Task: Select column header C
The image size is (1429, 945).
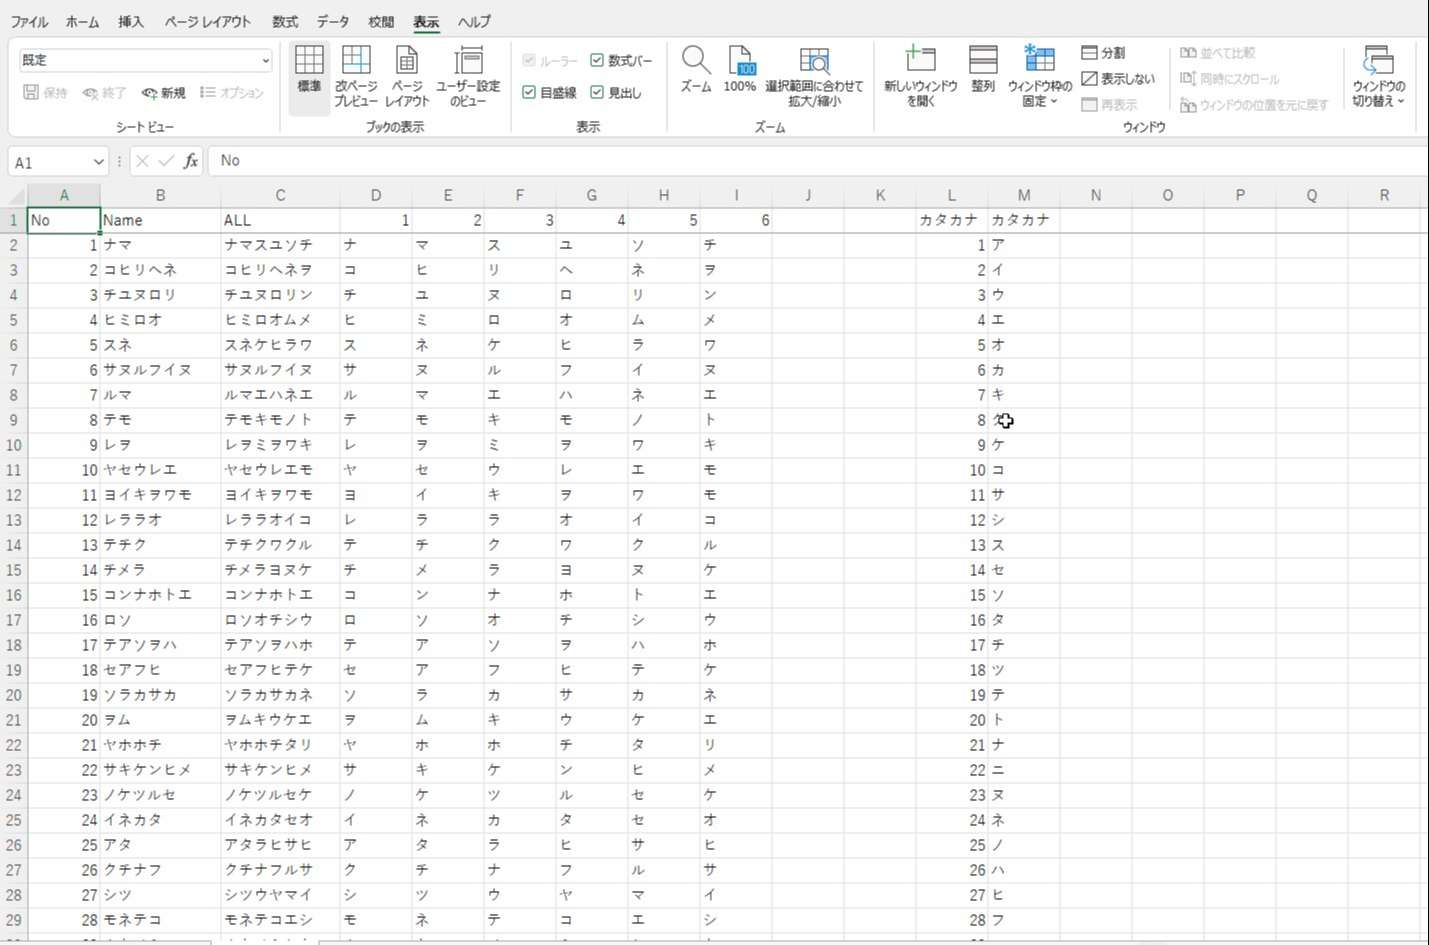Action: 280,195
